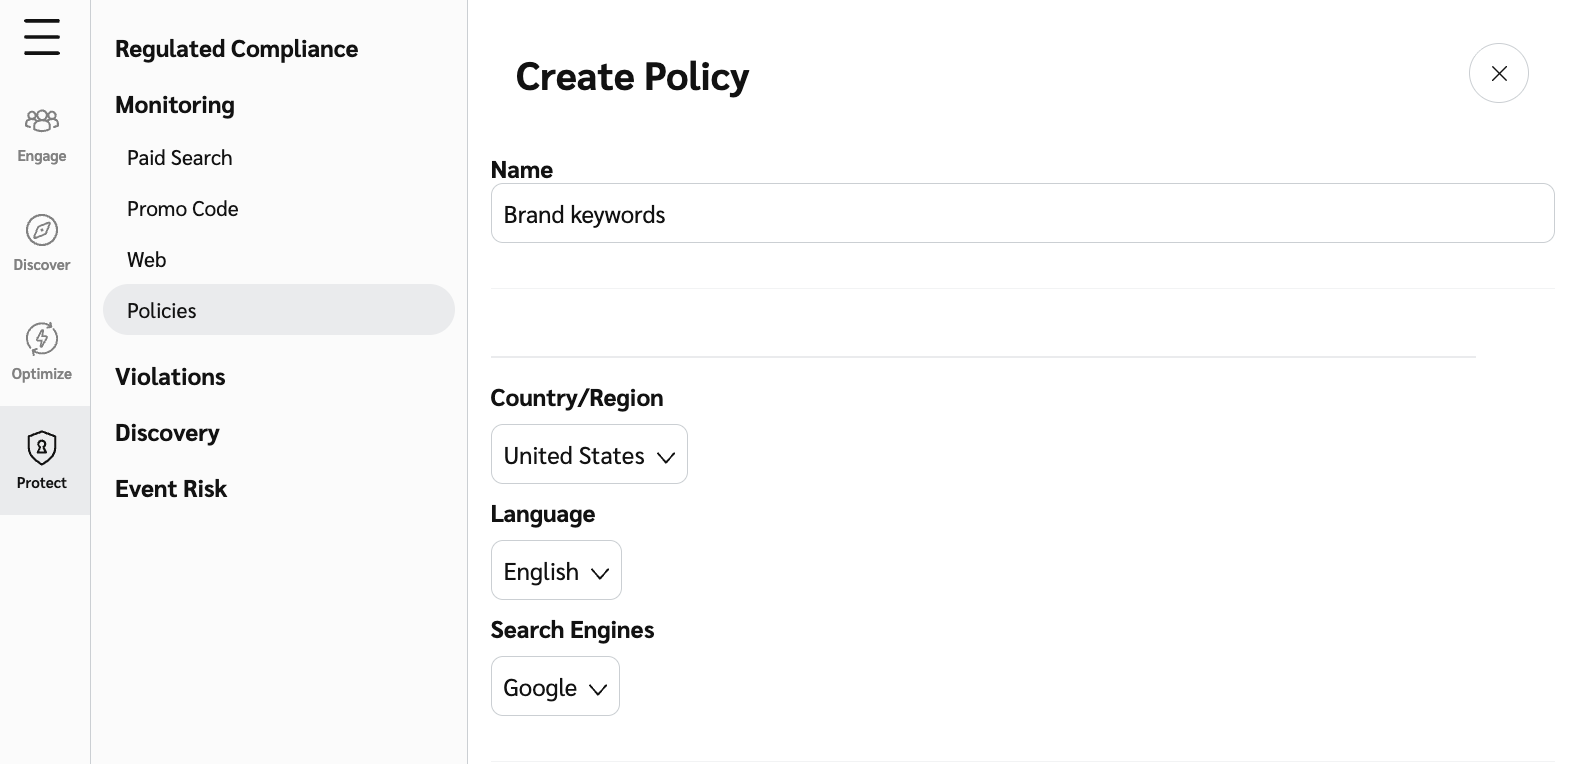The image size is (1572, 764).
Task: Open Event Risk in the sidebar
Action: (x=171, y=489)
